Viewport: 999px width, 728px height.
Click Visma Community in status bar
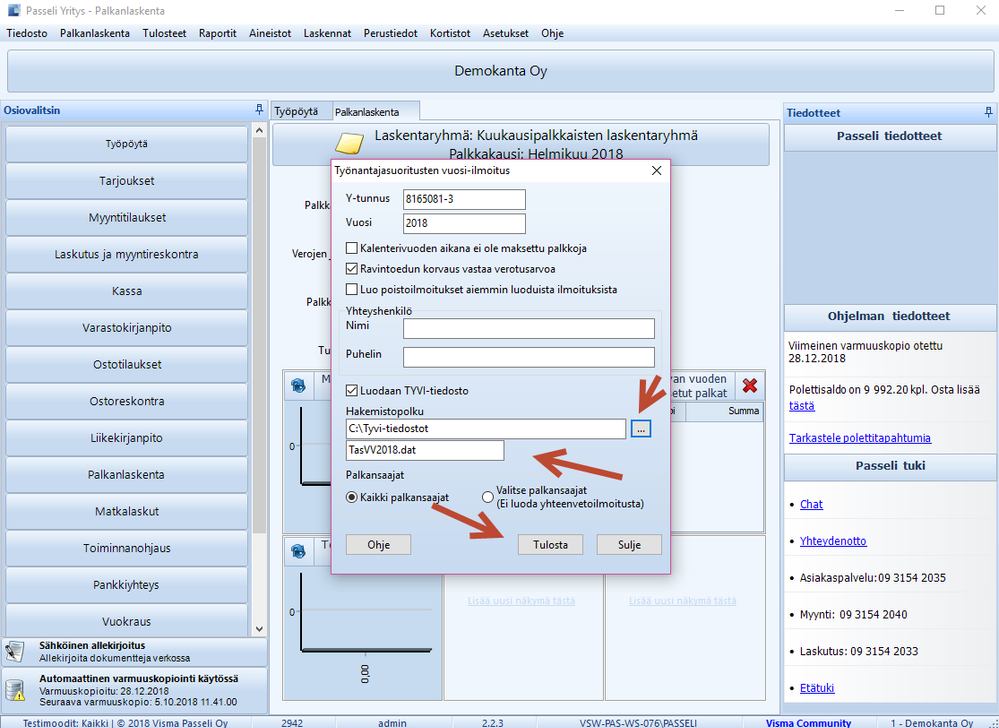(808, 722)
